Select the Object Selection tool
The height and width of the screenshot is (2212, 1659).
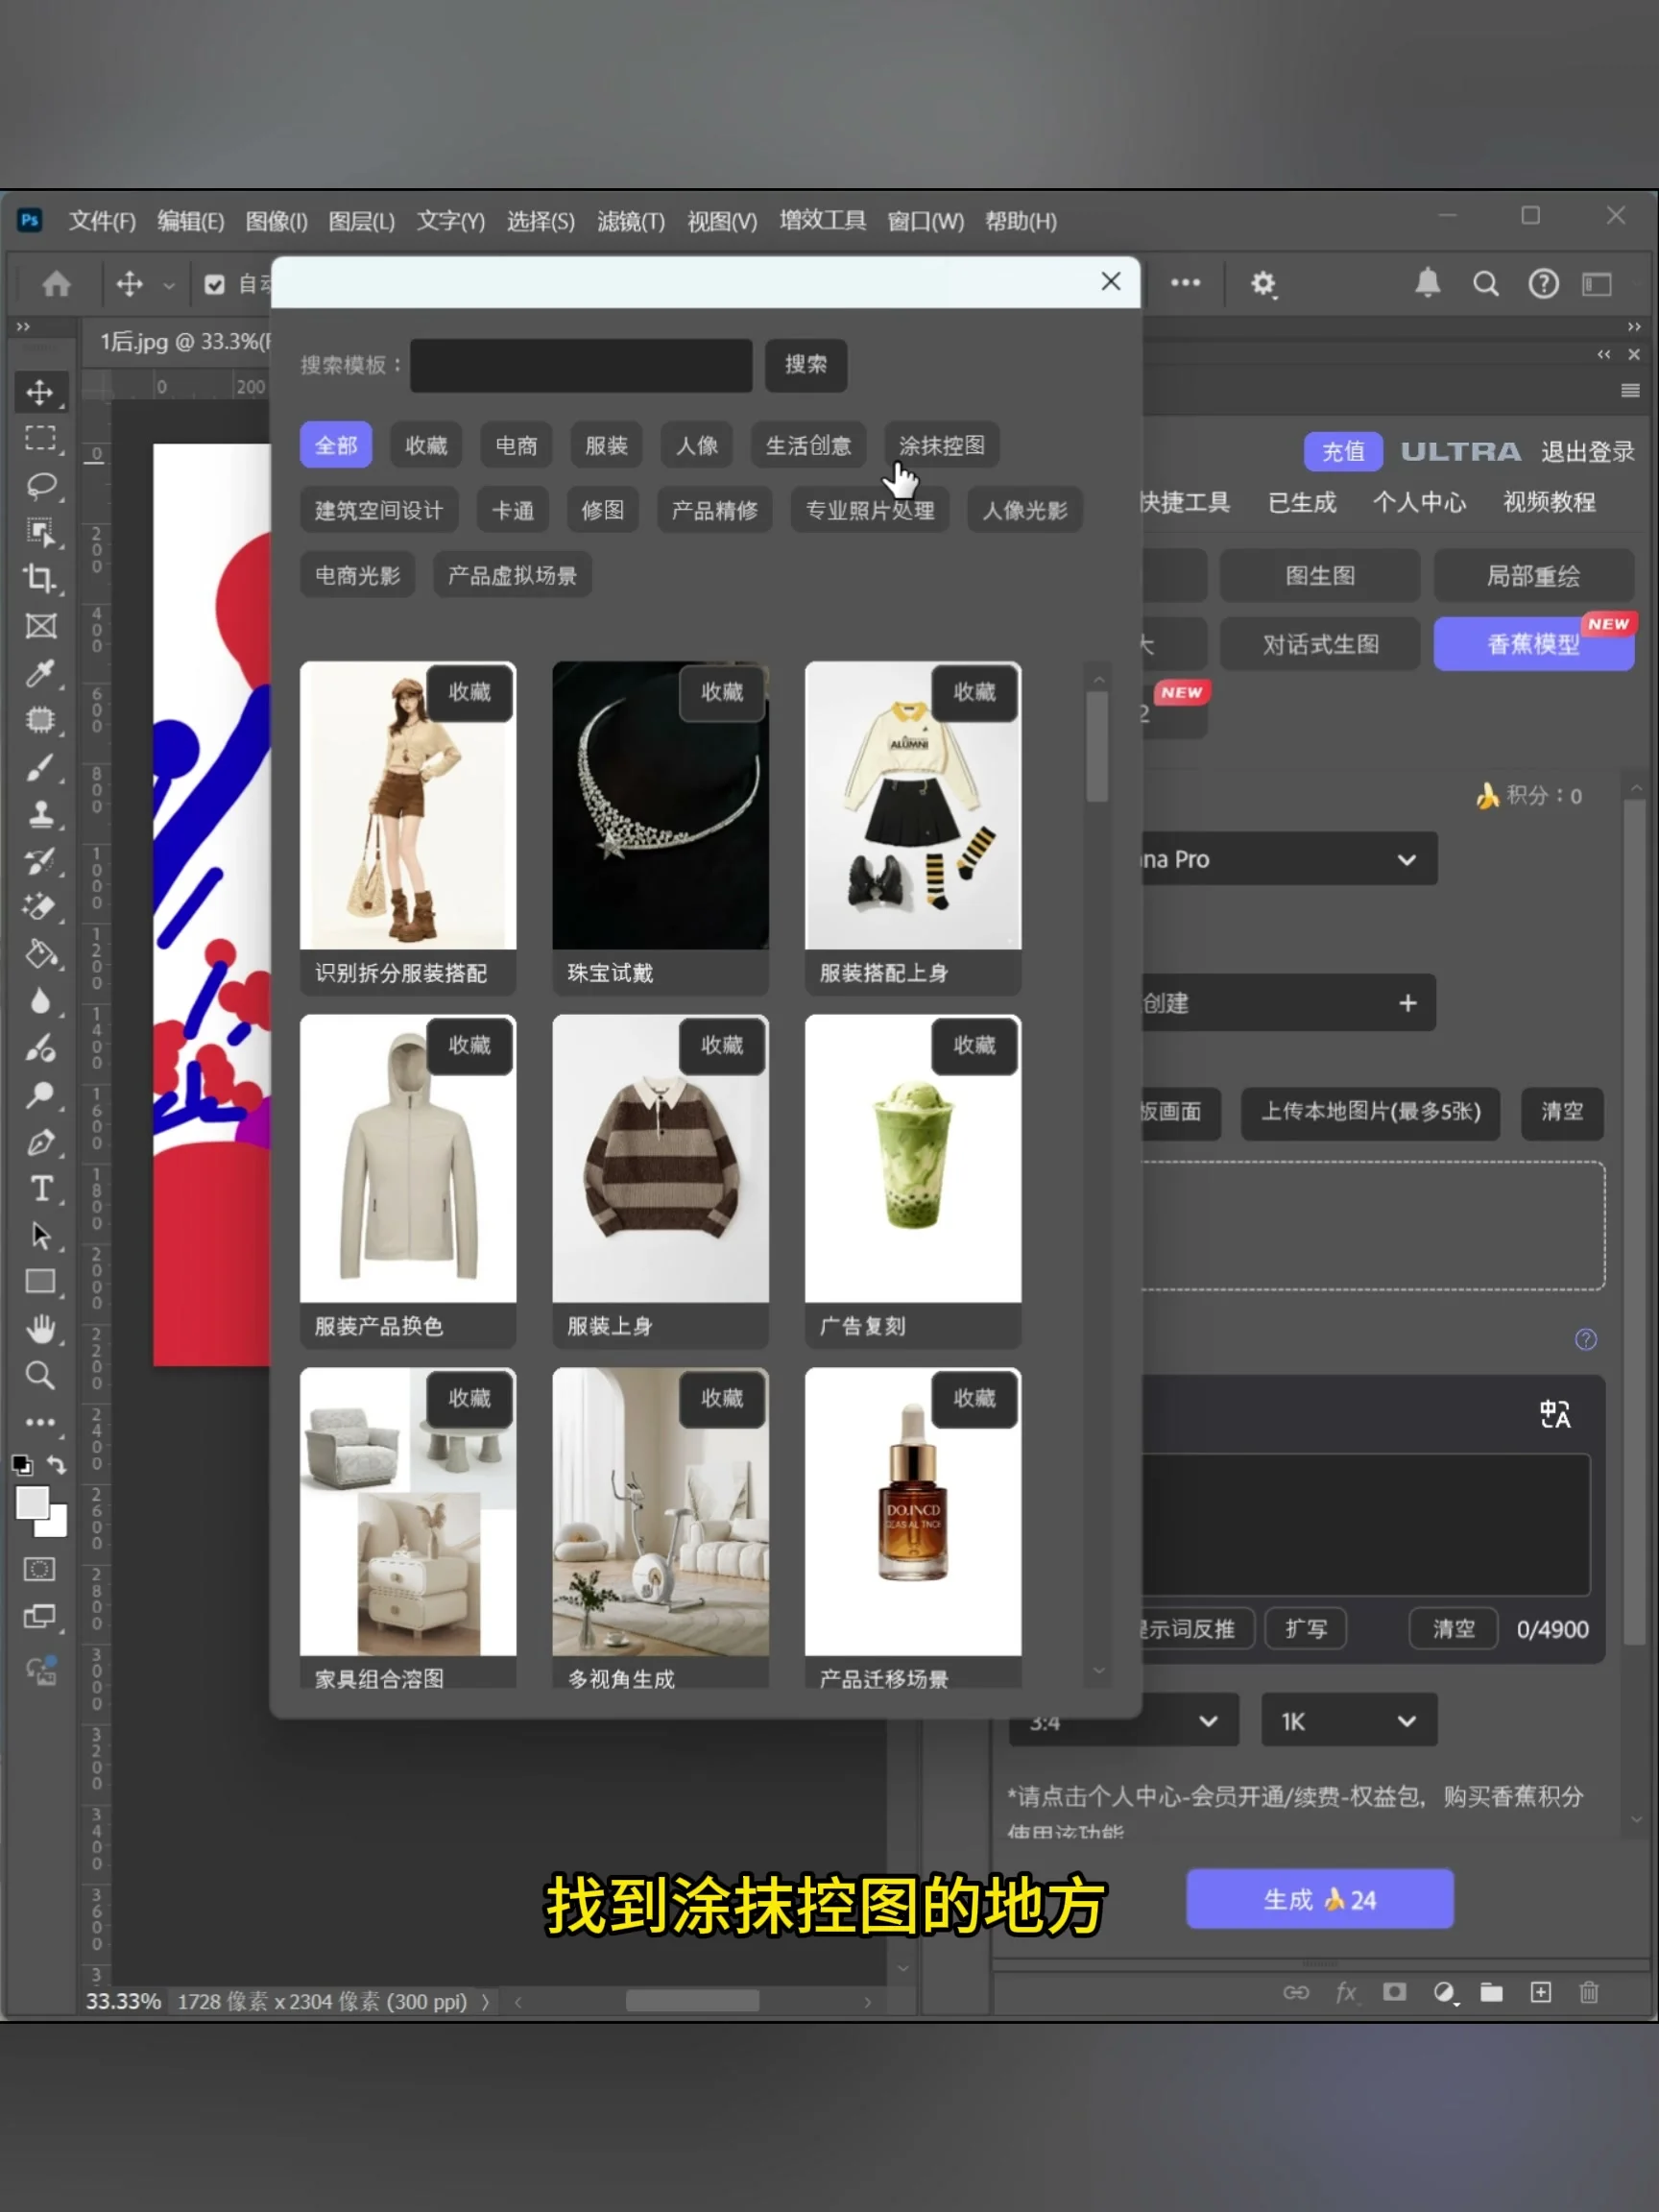point(40,532)
